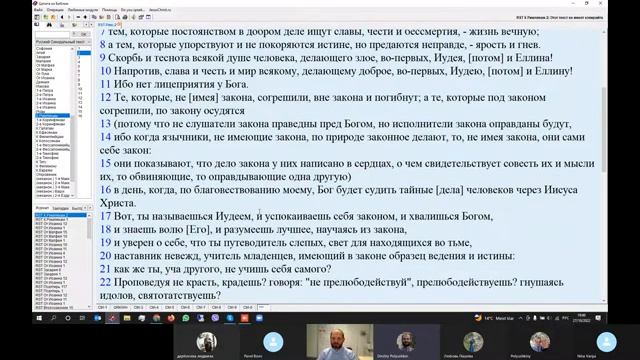The width and height of the screenshot is (640, 360).
Task: Click Dmitriy Polyudskiy participant thumbnail in Zoom
Action: (x=406, y=342)
